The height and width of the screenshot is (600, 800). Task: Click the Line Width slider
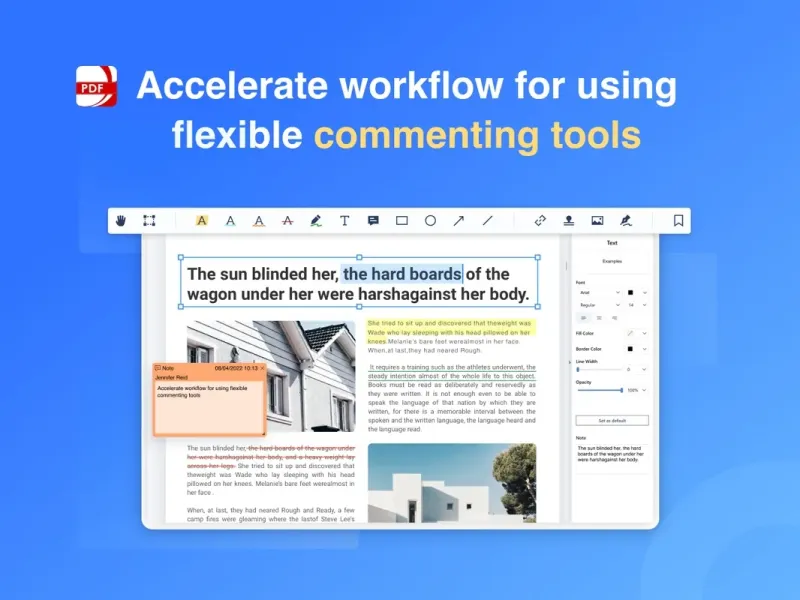pos(599,369)
